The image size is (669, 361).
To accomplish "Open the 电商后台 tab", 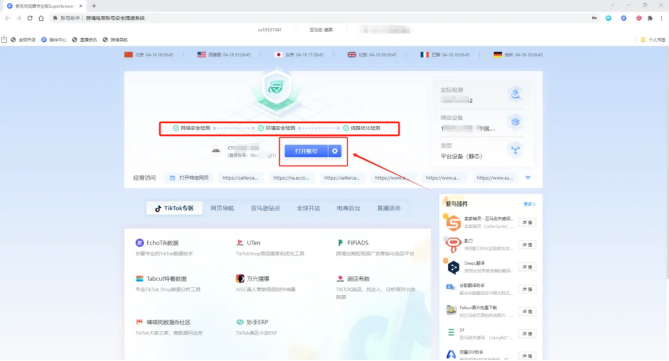I will (349, 208).
